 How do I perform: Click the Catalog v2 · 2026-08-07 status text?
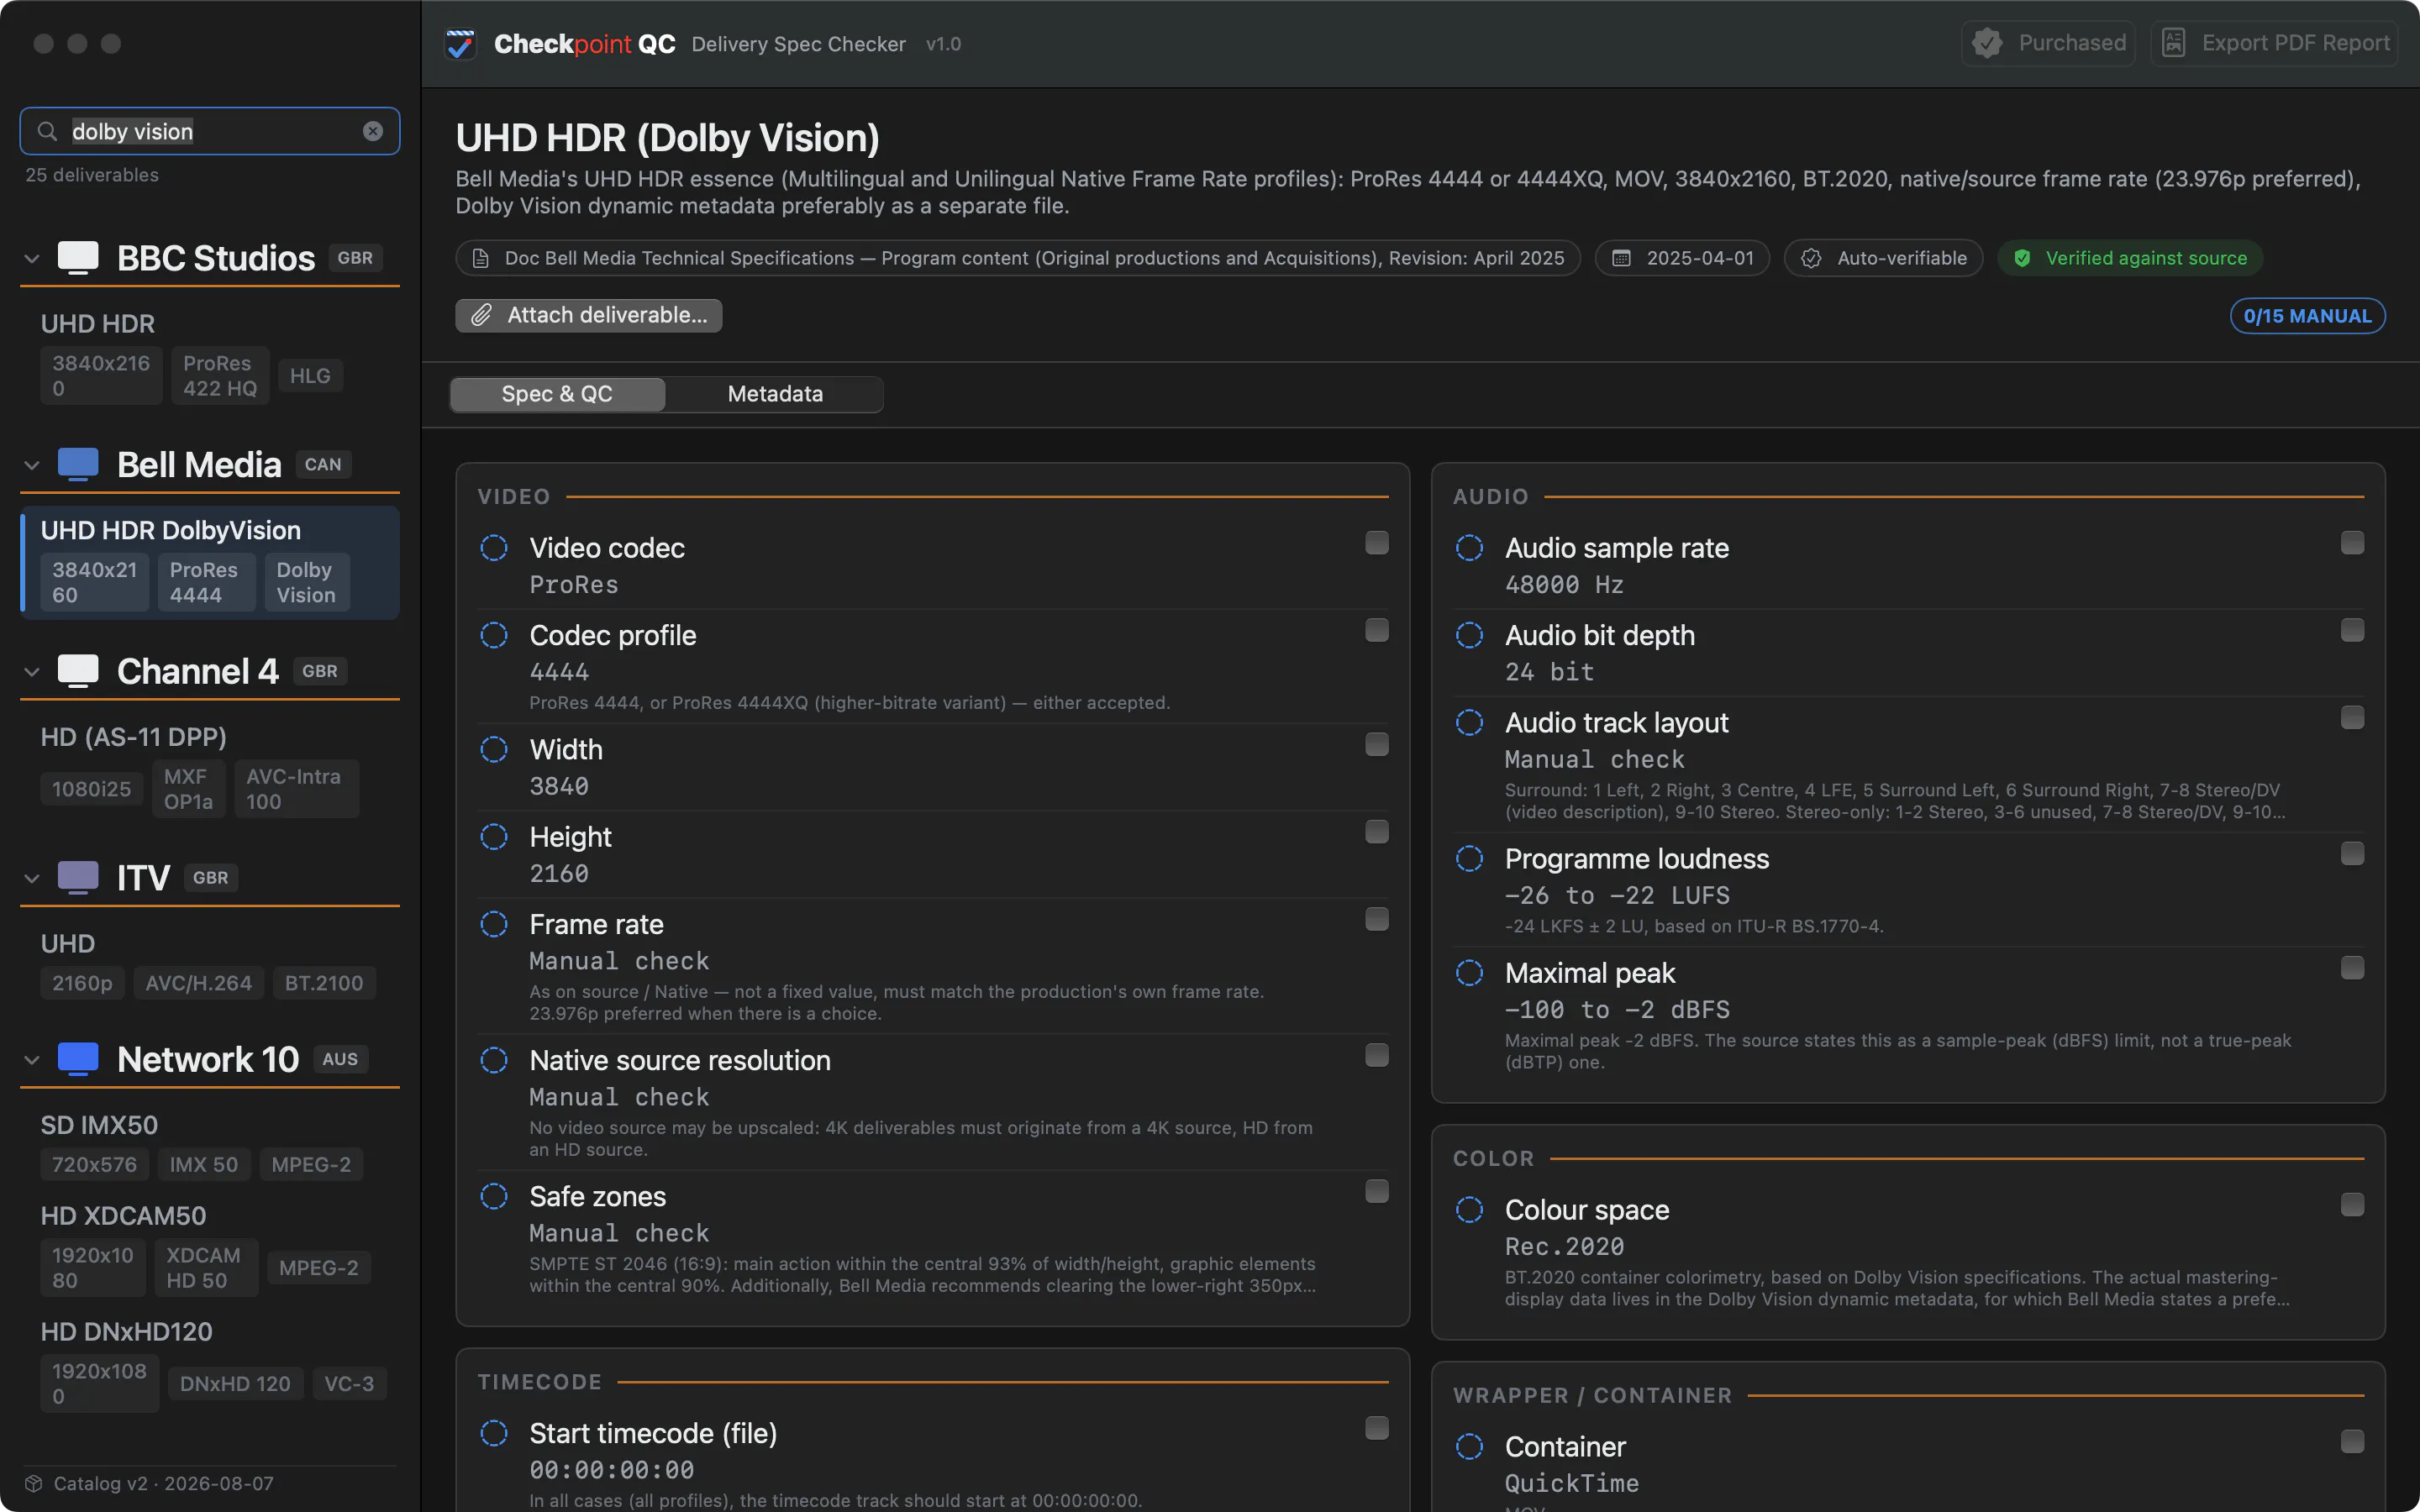click(x=163, y=1483)
